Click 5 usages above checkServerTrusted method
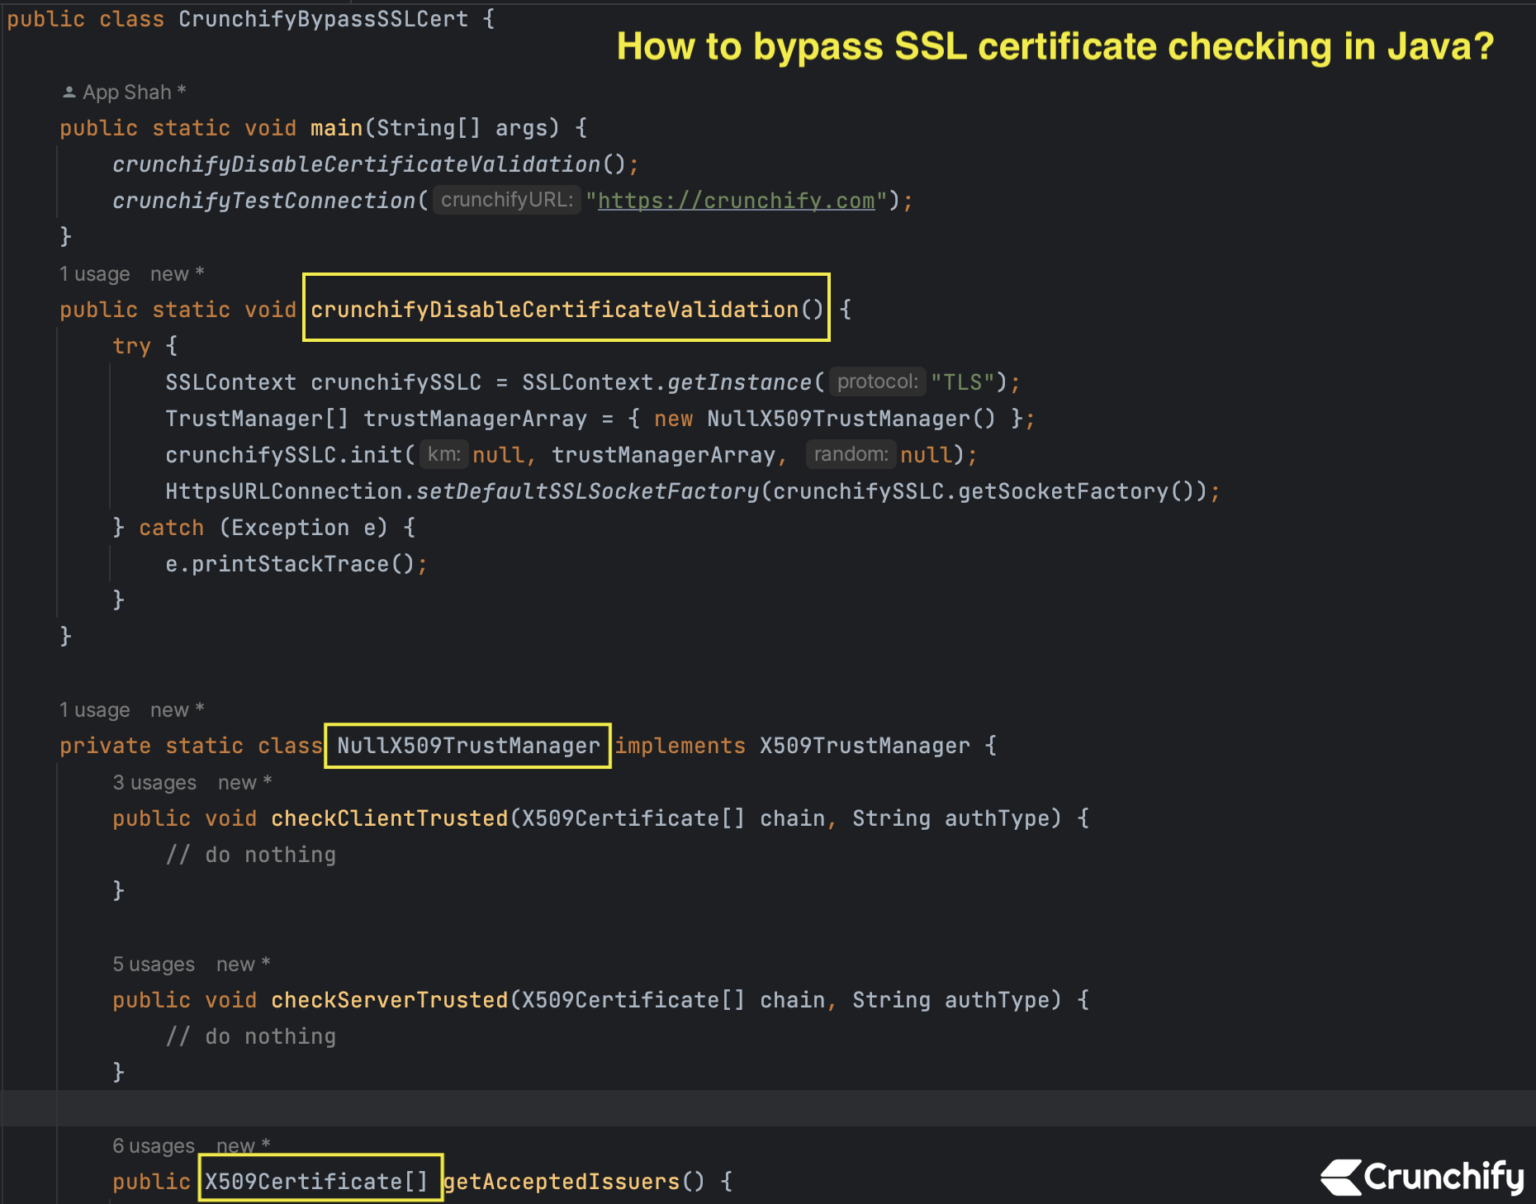This screenshot has width=1536, height=1204. pyautogui.click(x=153, y=963)
